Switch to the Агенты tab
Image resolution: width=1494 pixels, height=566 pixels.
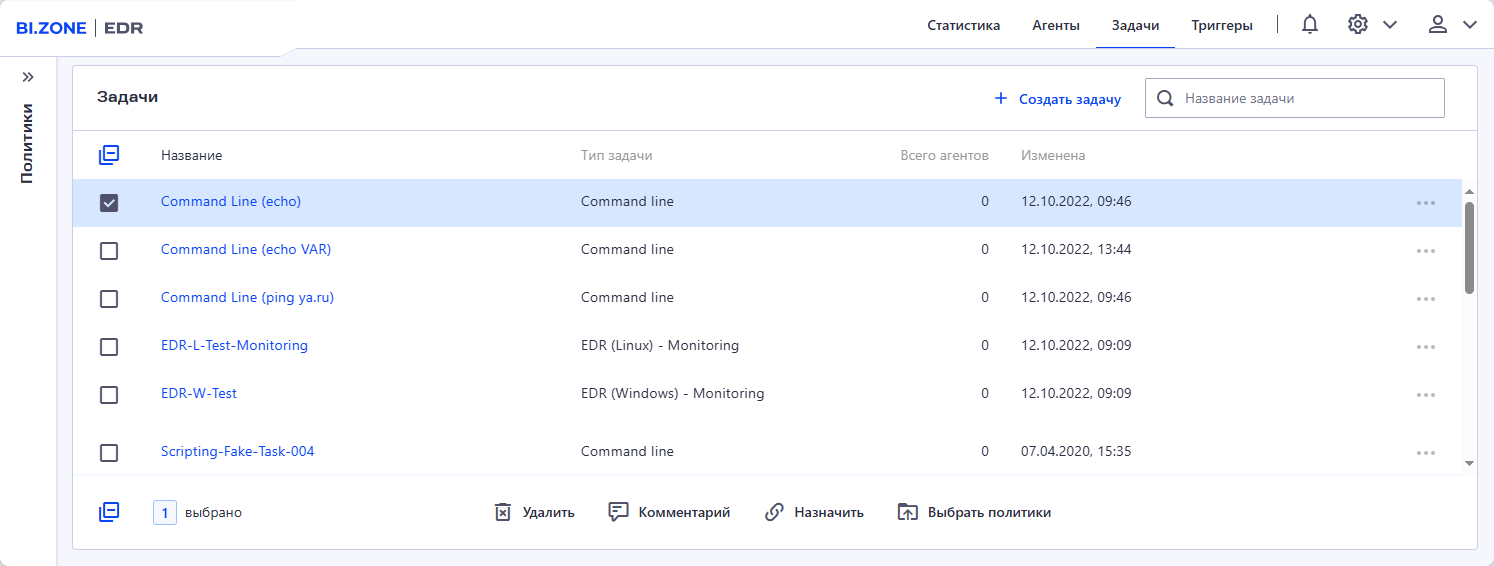pyautogui.click(x=1055, y=26)
